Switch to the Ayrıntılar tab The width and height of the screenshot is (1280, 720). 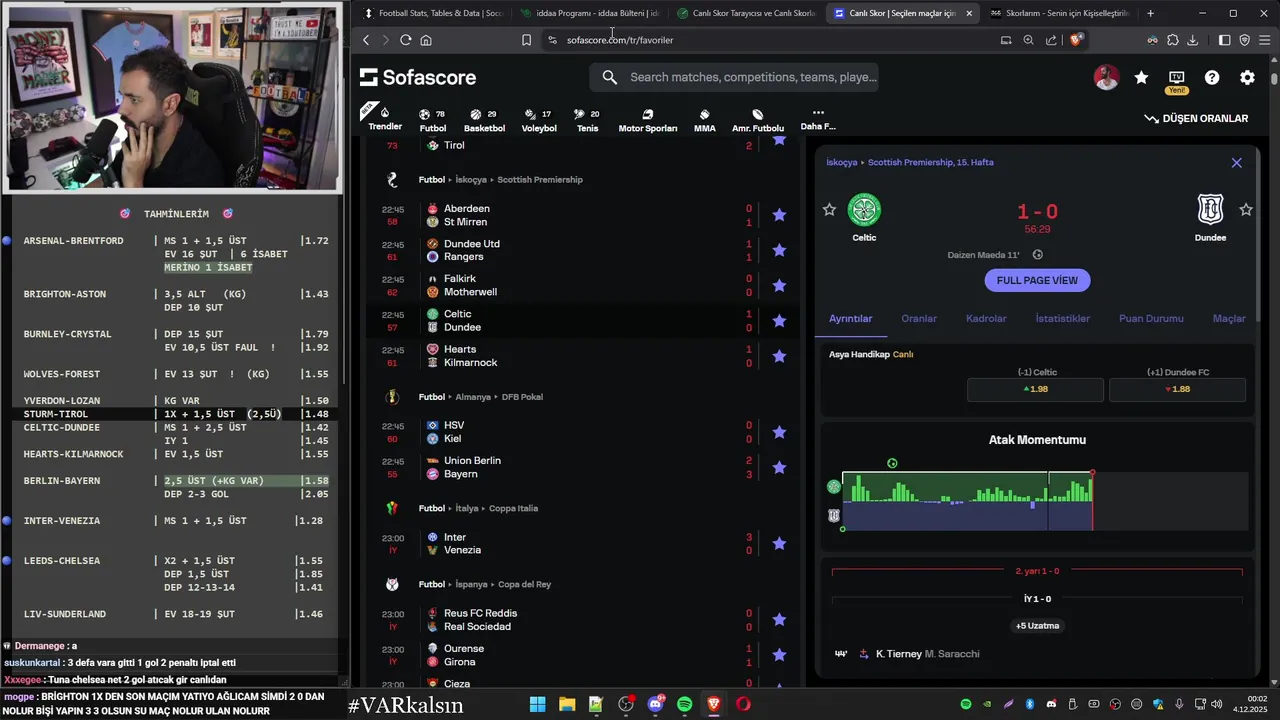pos(850,318)
